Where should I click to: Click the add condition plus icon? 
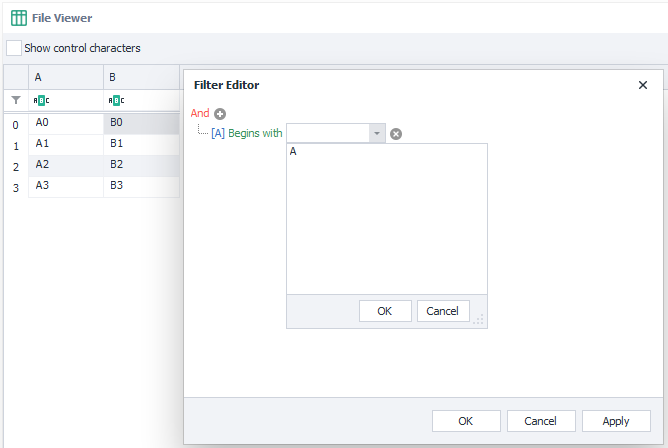220,114
